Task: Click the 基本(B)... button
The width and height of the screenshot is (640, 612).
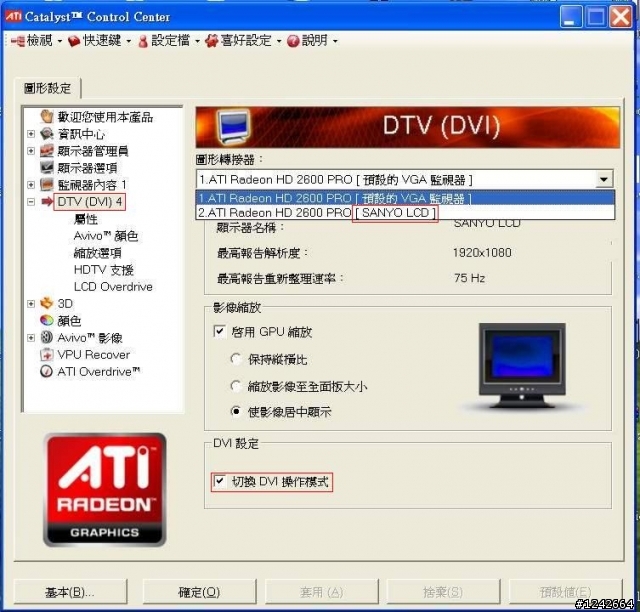Action: pos(70,592)
